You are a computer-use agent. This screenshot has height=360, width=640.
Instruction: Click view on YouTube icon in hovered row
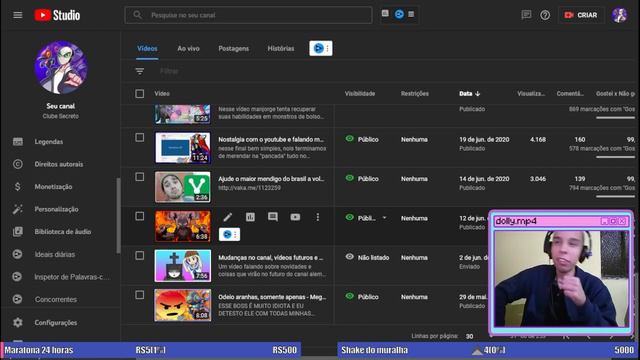click(x=295, y=217)
